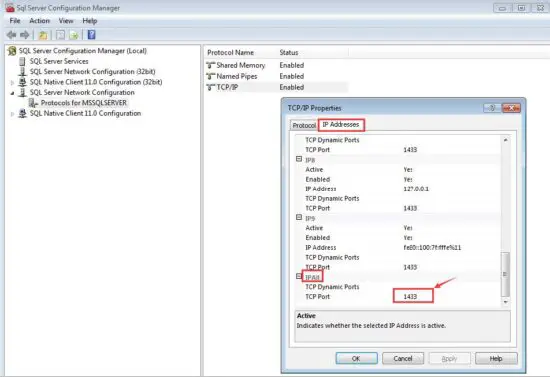Click the Shared Memory protocol icon
The width and height of the screenshot is (550, 377).
click(x=210, y=65)
